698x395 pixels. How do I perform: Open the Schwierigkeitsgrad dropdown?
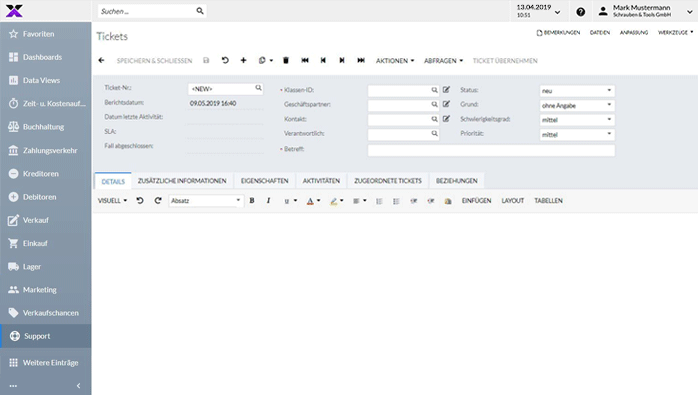(x=577, y=120)
